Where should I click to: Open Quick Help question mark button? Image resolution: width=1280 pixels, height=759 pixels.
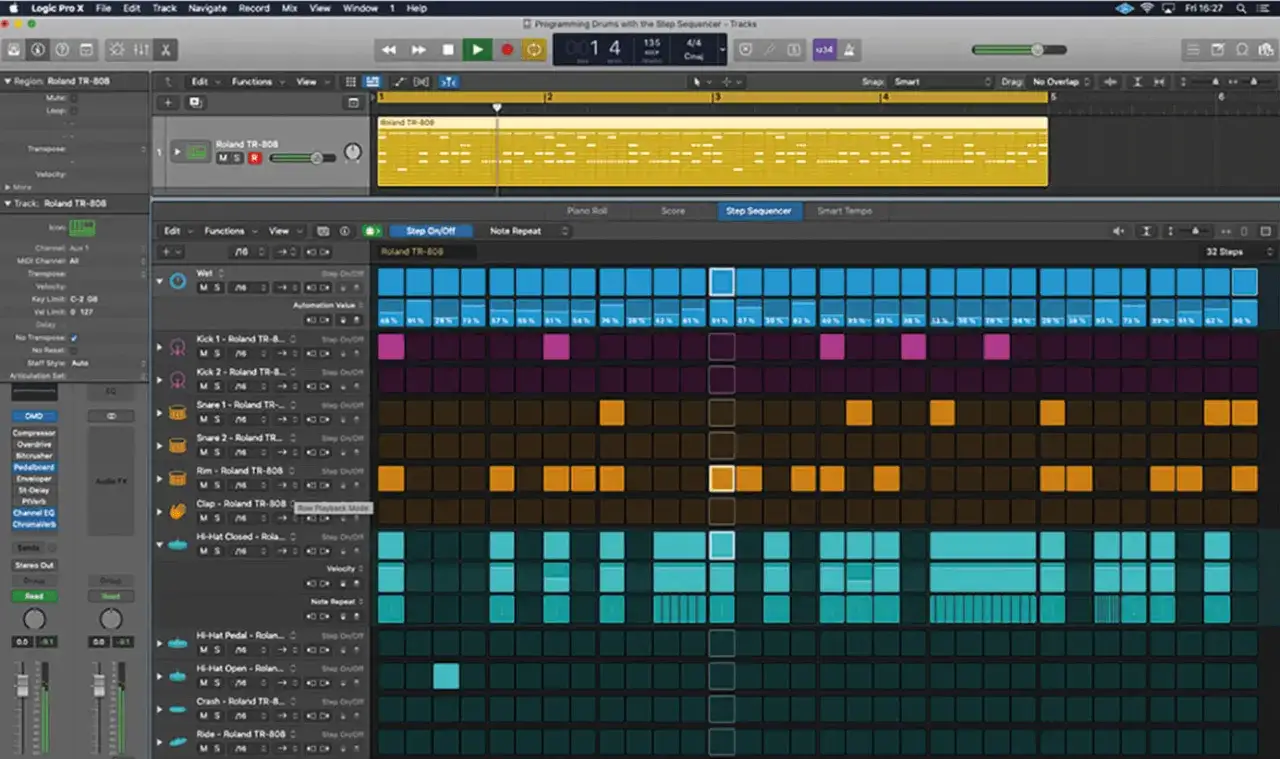63,49
